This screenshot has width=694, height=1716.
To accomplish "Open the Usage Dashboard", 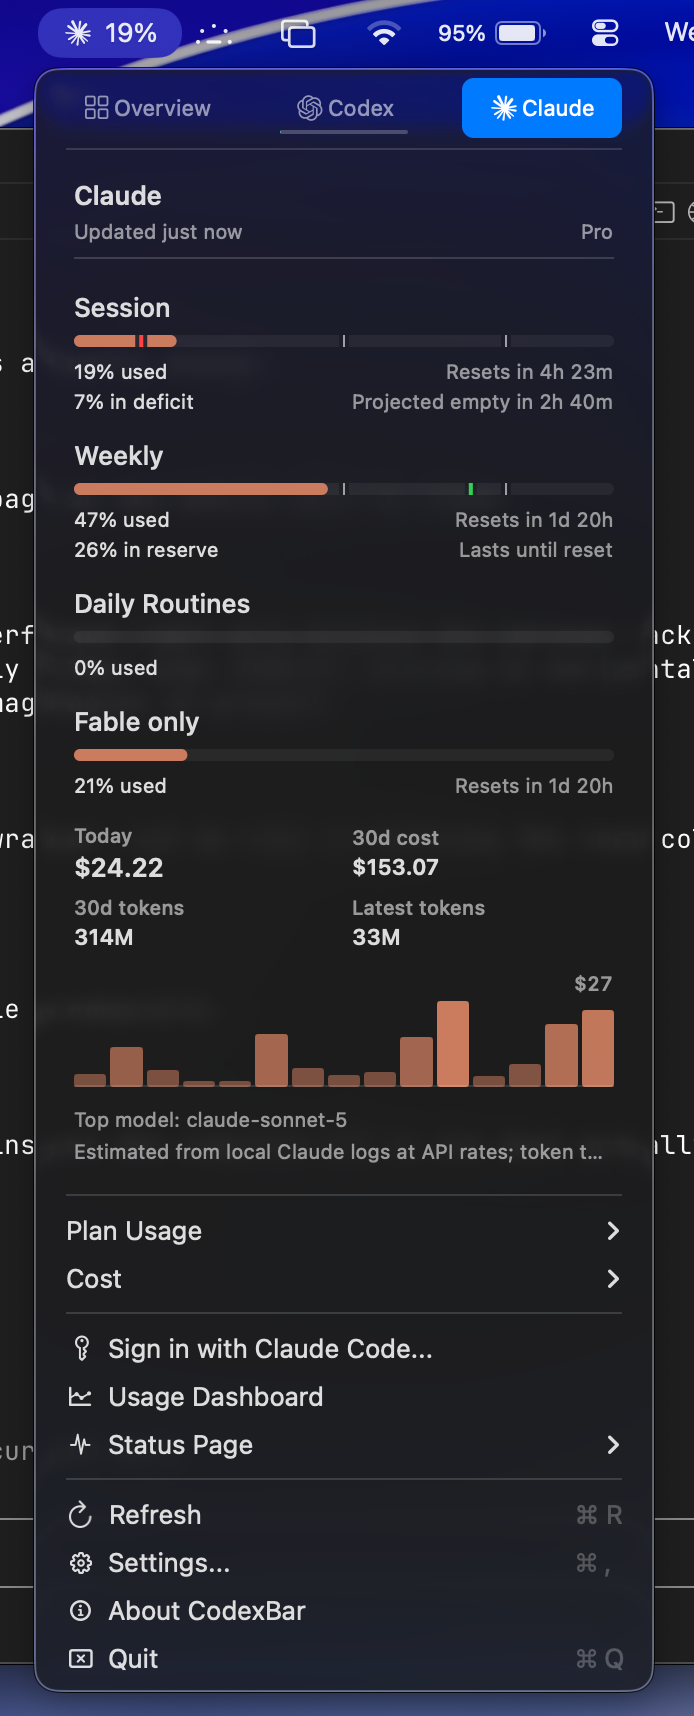I will (x=344, y=1397).
